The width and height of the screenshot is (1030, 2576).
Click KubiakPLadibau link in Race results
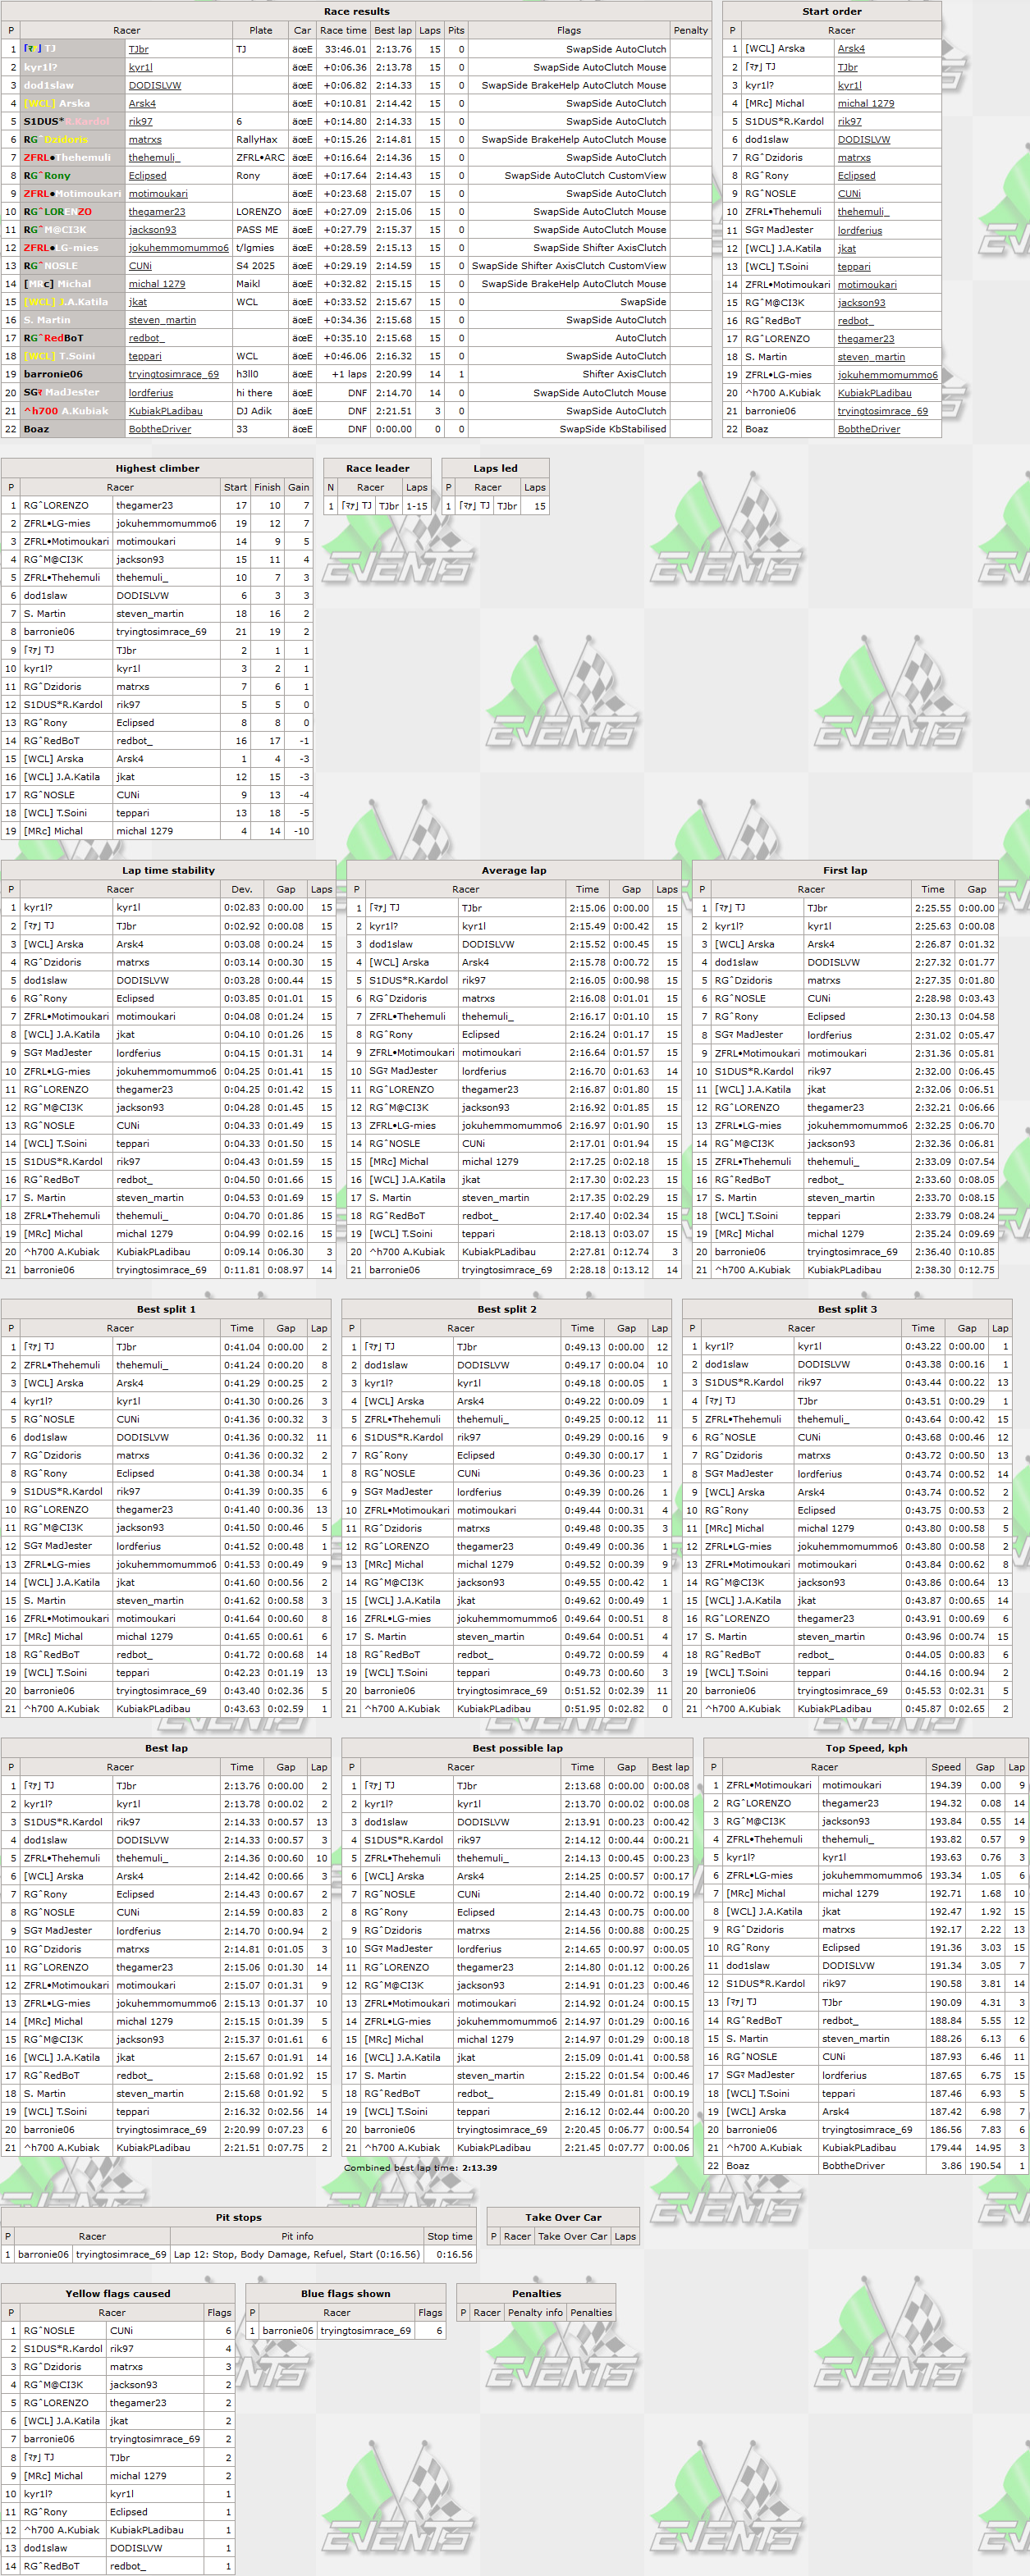(165, 410)
